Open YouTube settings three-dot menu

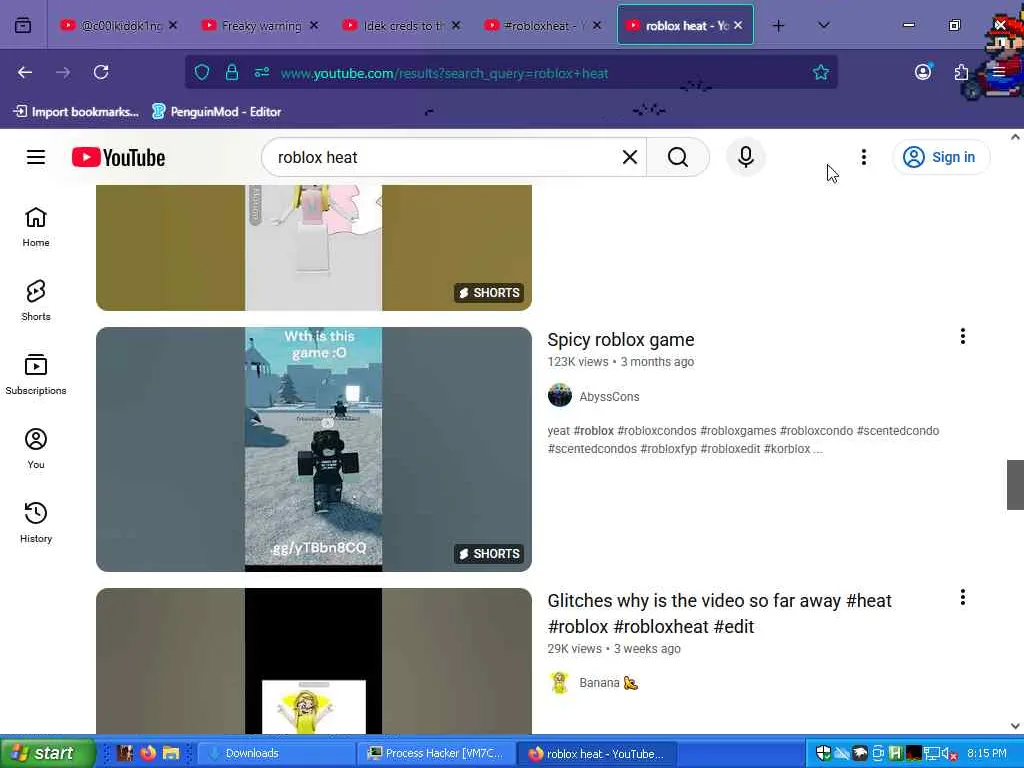(864, 157)
